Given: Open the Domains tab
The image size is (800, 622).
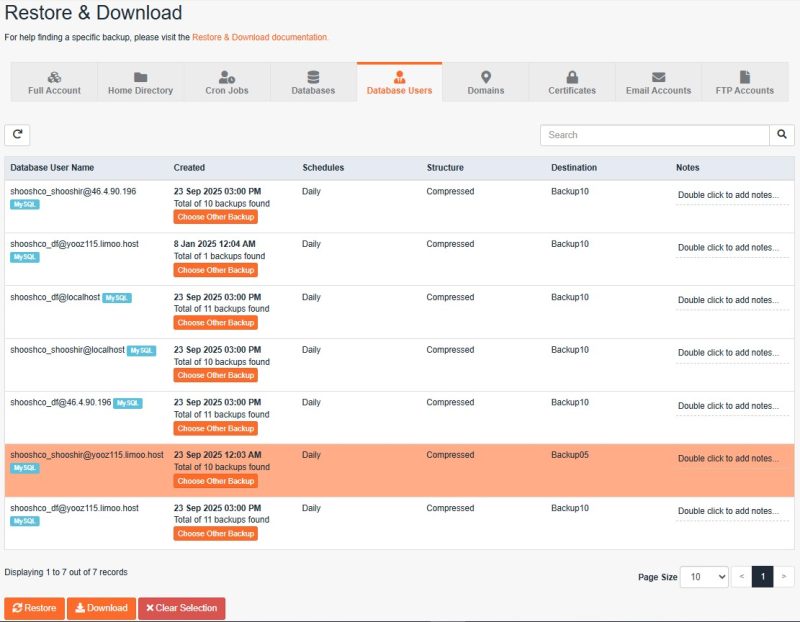Looking at the screenshot, I should 486,83.
